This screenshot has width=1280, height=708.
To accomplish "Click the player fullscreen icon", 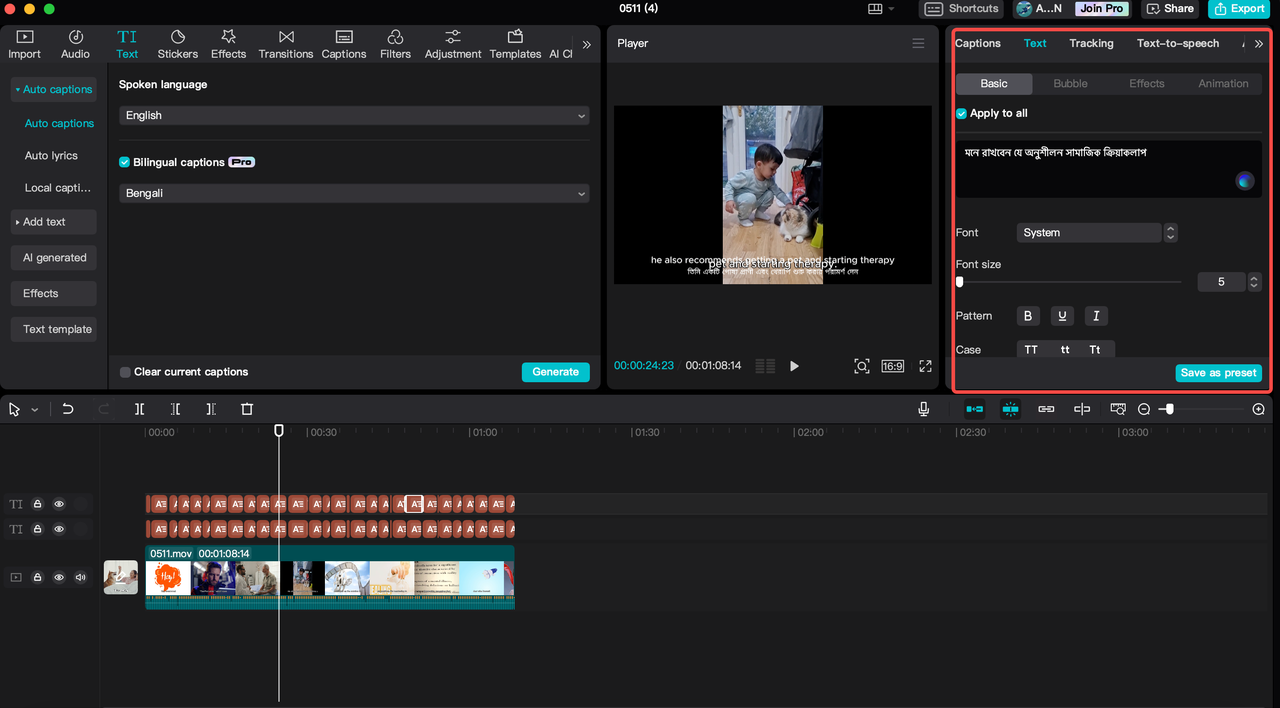I will click(x=925, y=366).
